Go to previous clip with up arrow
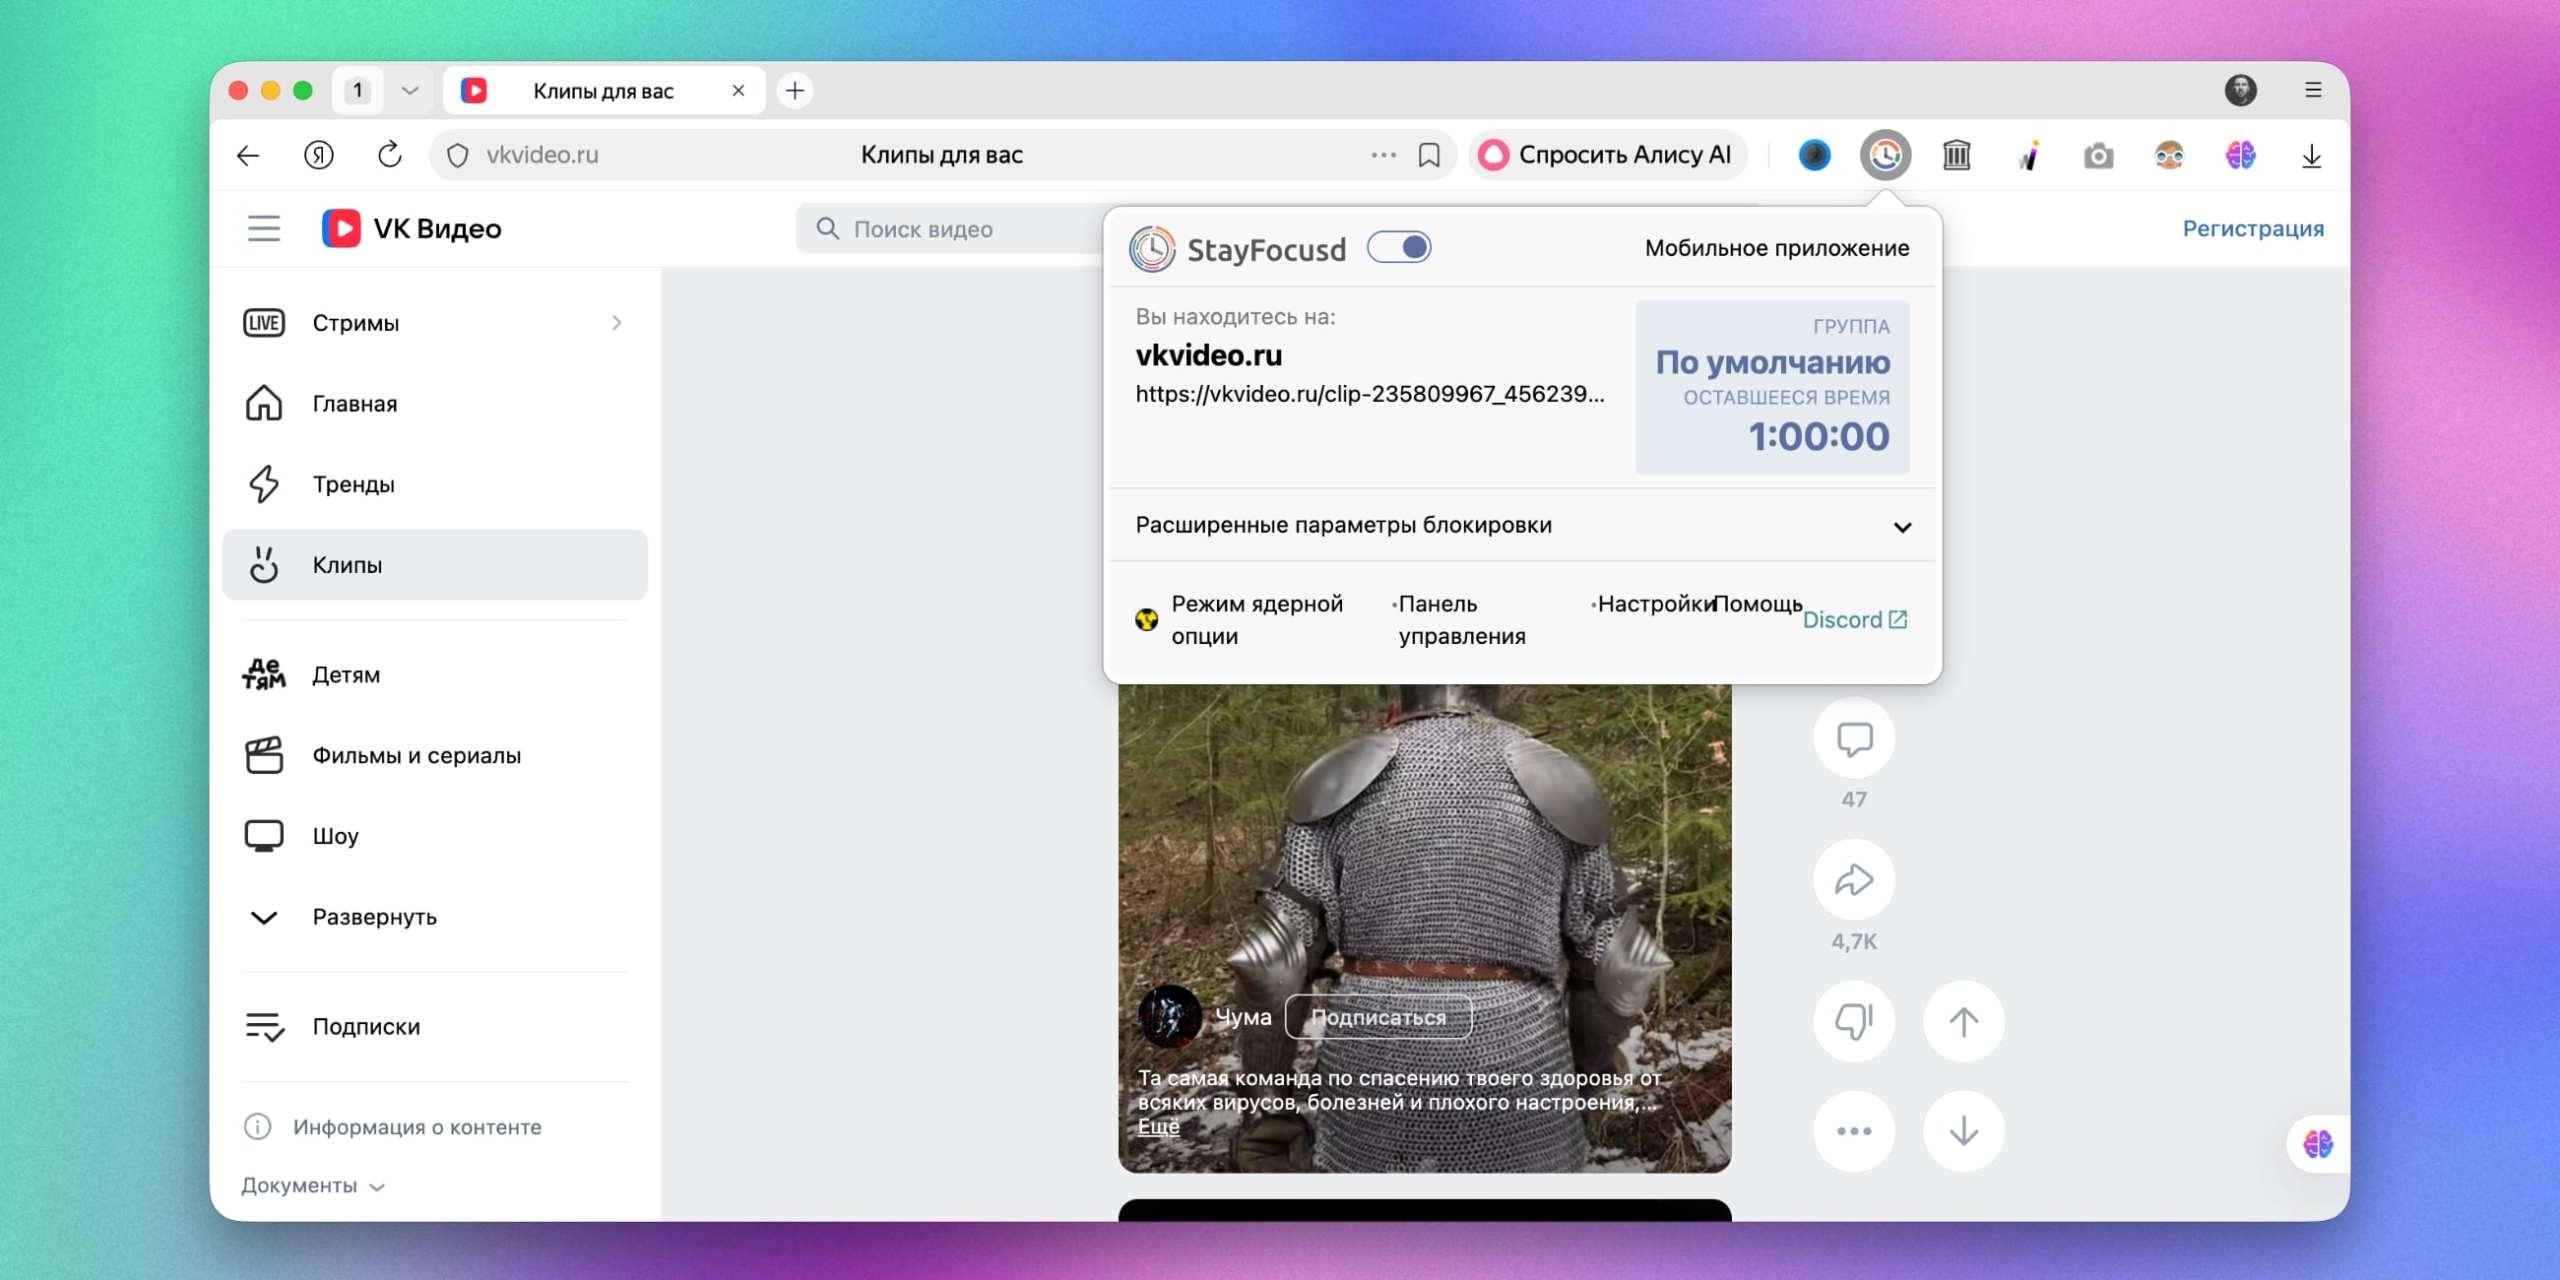 [1964, 1021]
